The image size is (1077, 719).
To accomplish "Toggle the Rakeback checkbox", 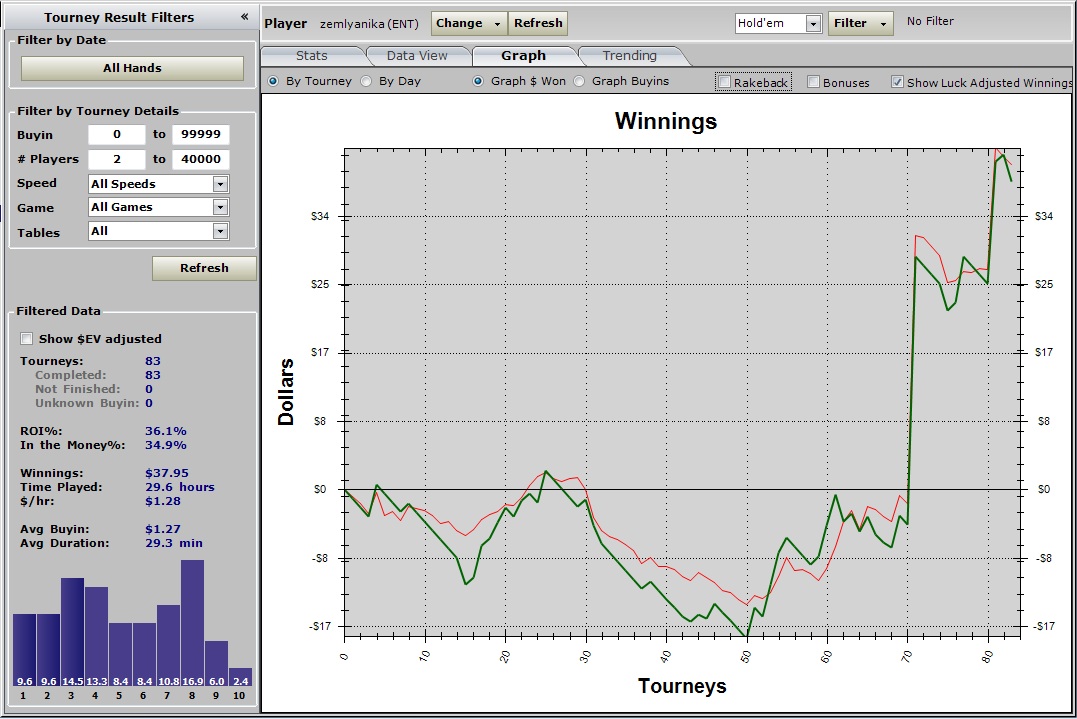I will point(725,82).
